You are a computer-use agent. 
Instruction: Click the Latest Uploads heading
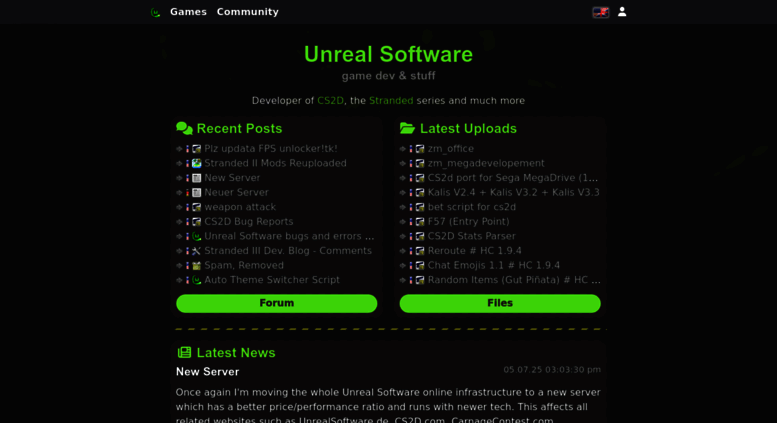(468, 128)
